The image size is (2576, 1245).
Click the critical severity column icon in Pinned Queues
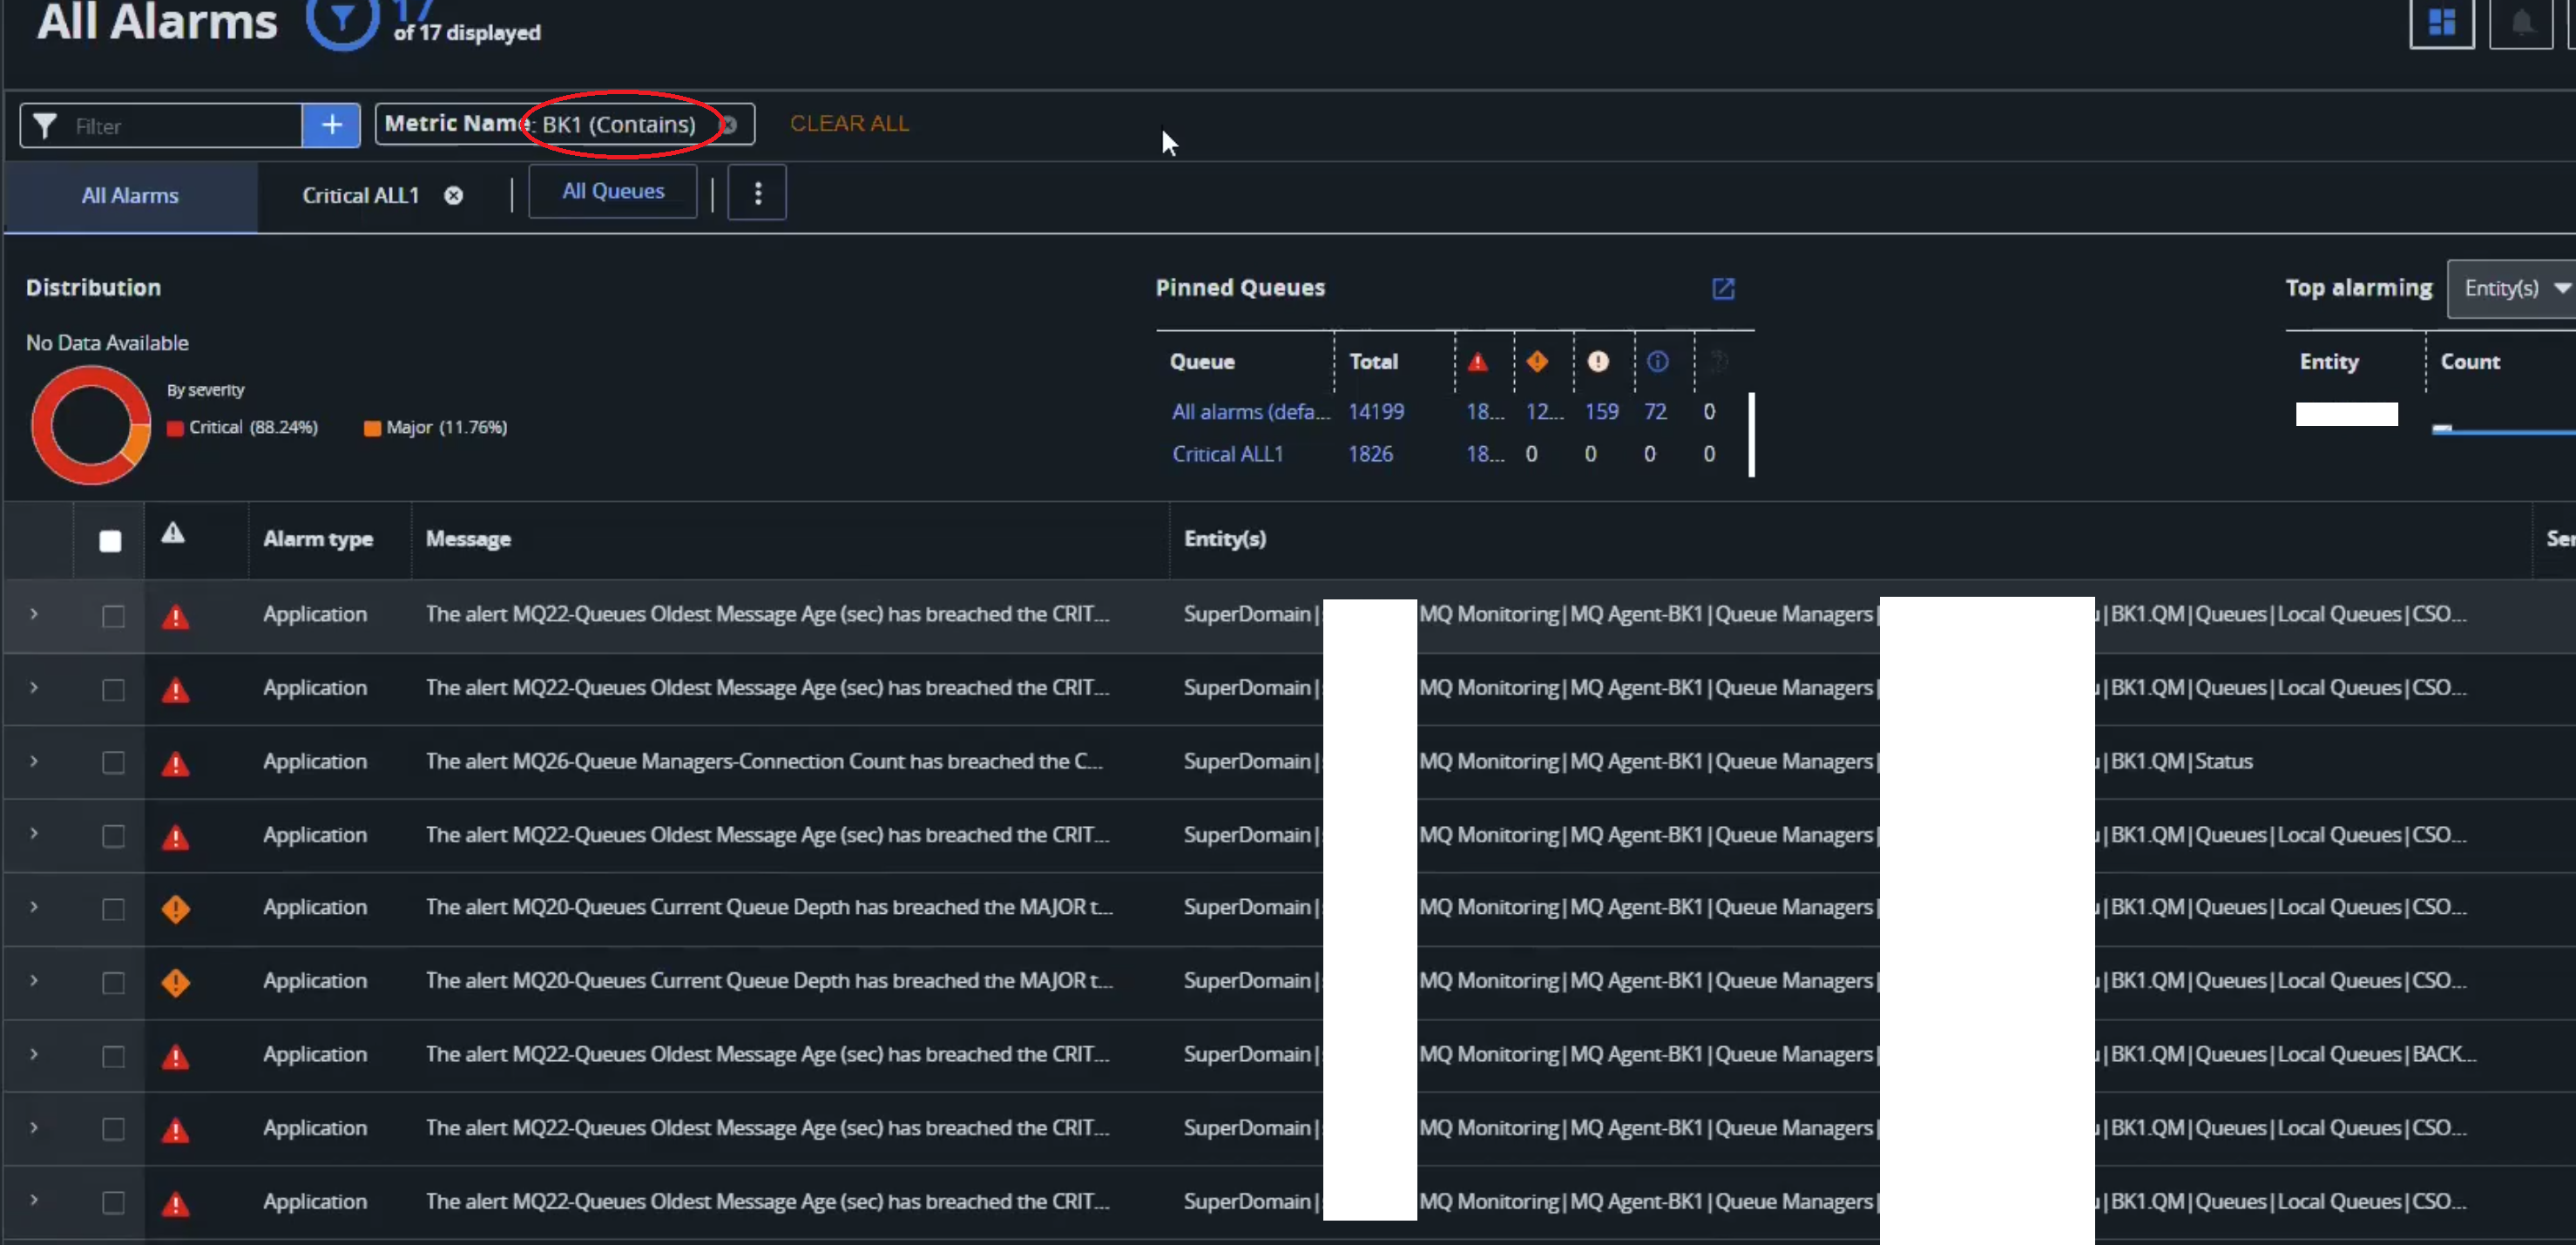tap(1477, 362)
